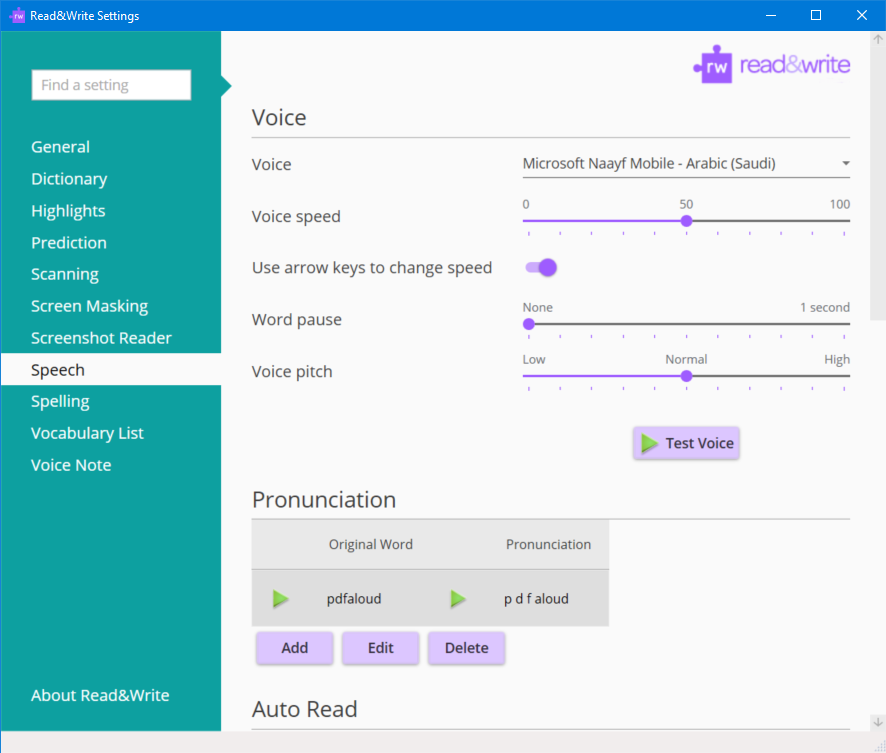Image resolution: width=886 pixels, height=753 pixels.
Task: Click Test Voice button
Action: [x=686, y=443]
